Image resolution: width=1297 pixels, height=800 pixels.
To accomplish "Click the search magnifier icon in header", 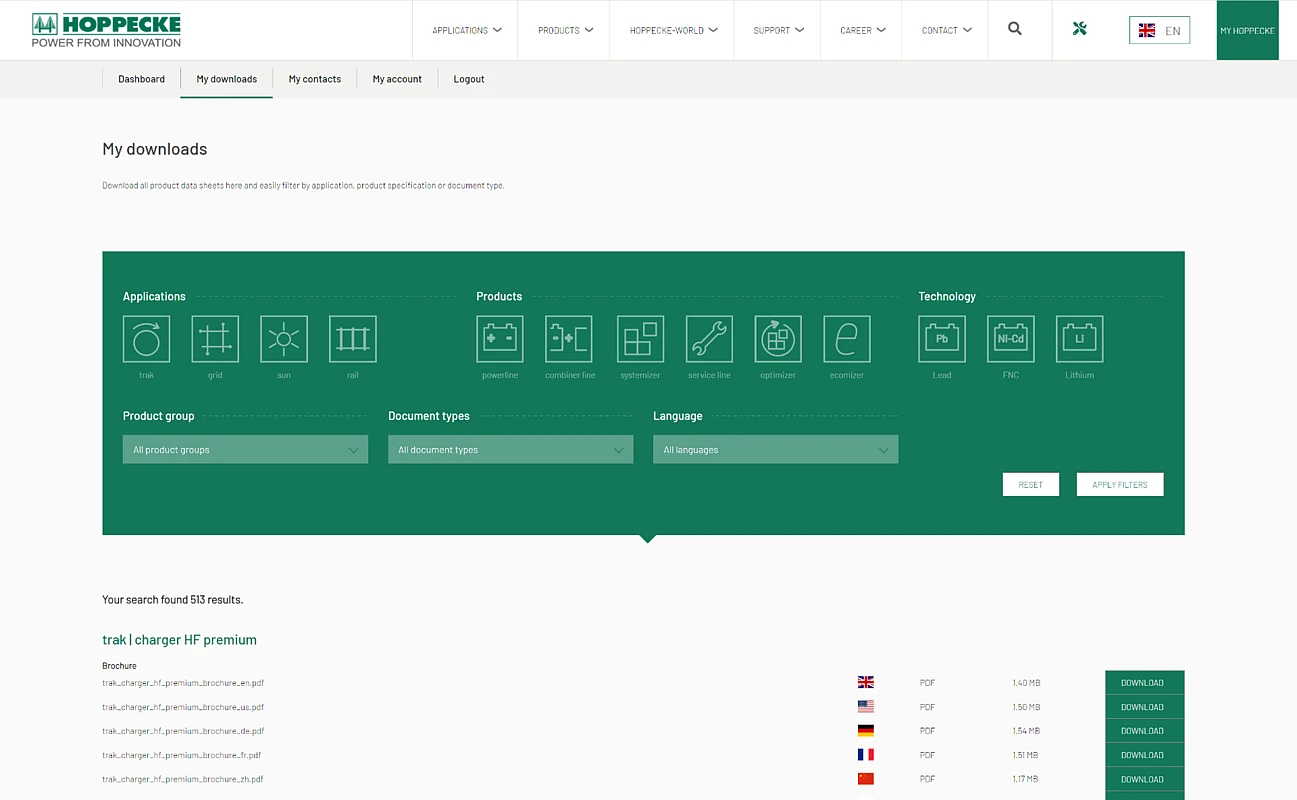I will (1015, 30).
